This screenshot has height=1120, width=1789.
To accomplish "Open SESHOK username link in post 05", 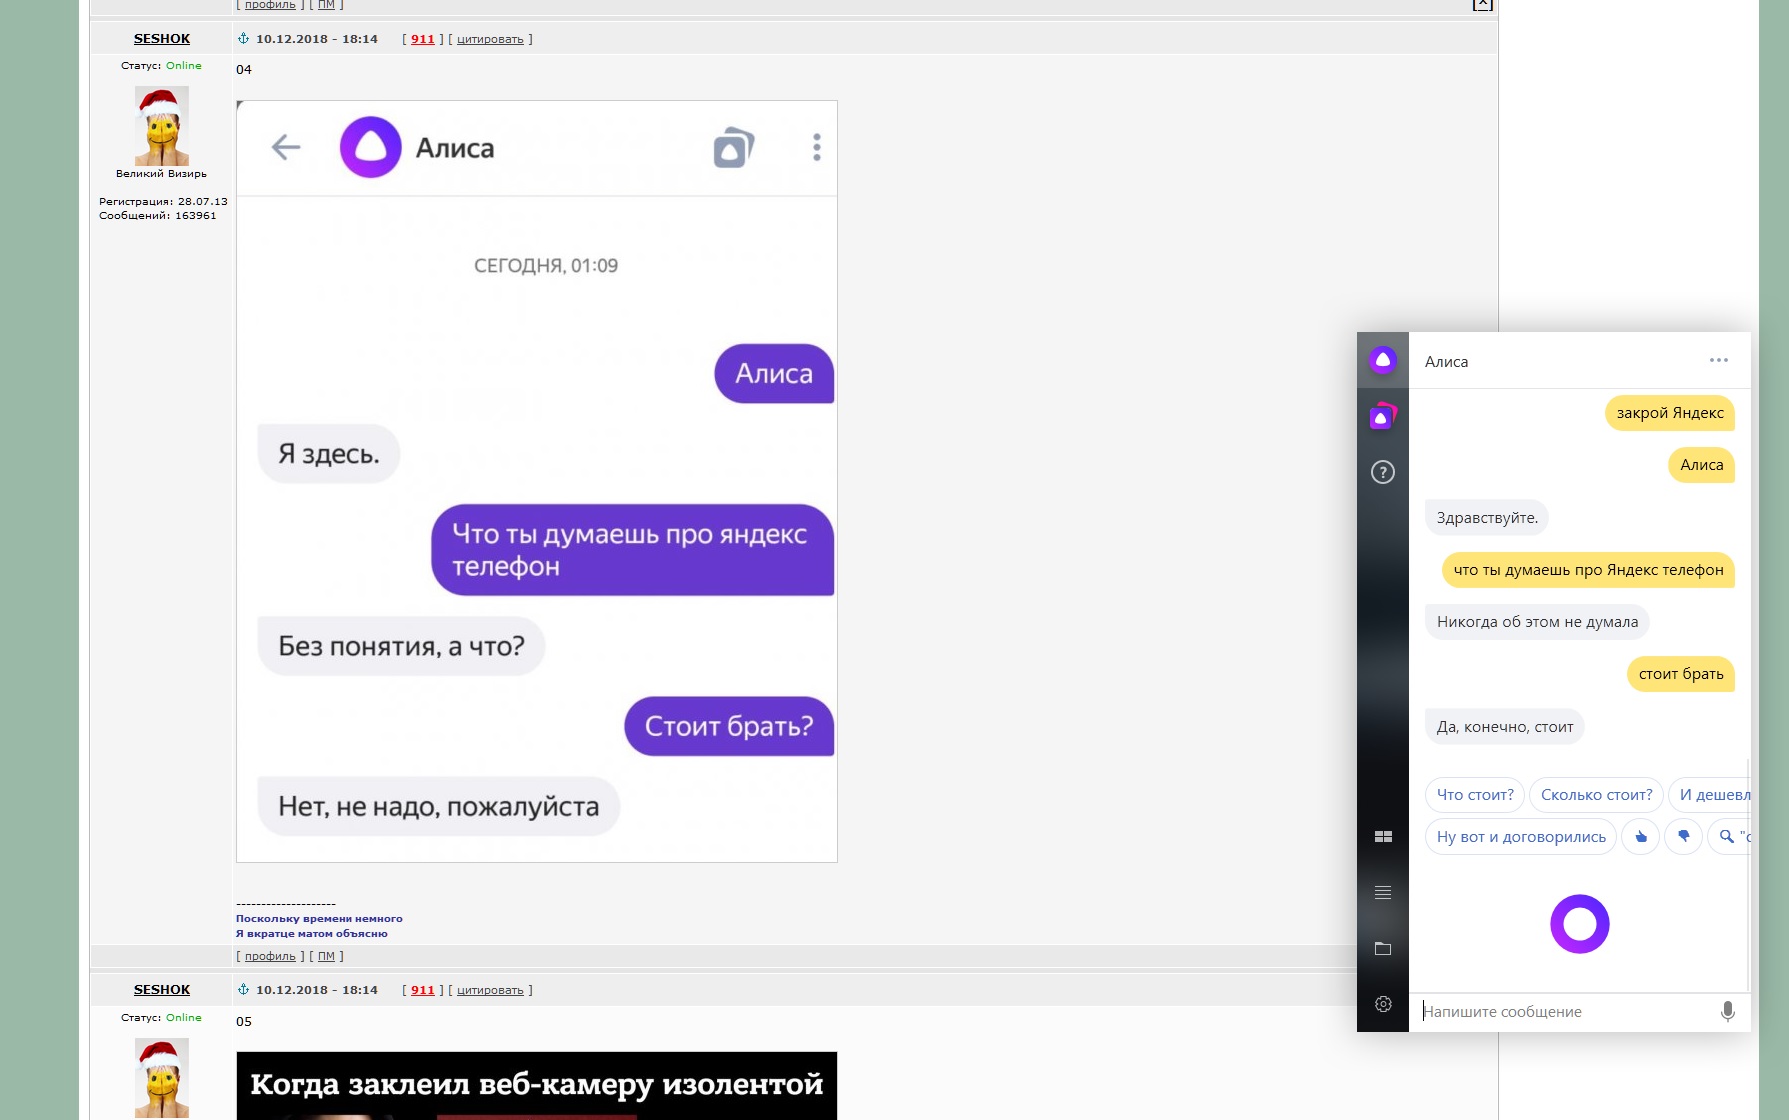I will click(162, 990).
